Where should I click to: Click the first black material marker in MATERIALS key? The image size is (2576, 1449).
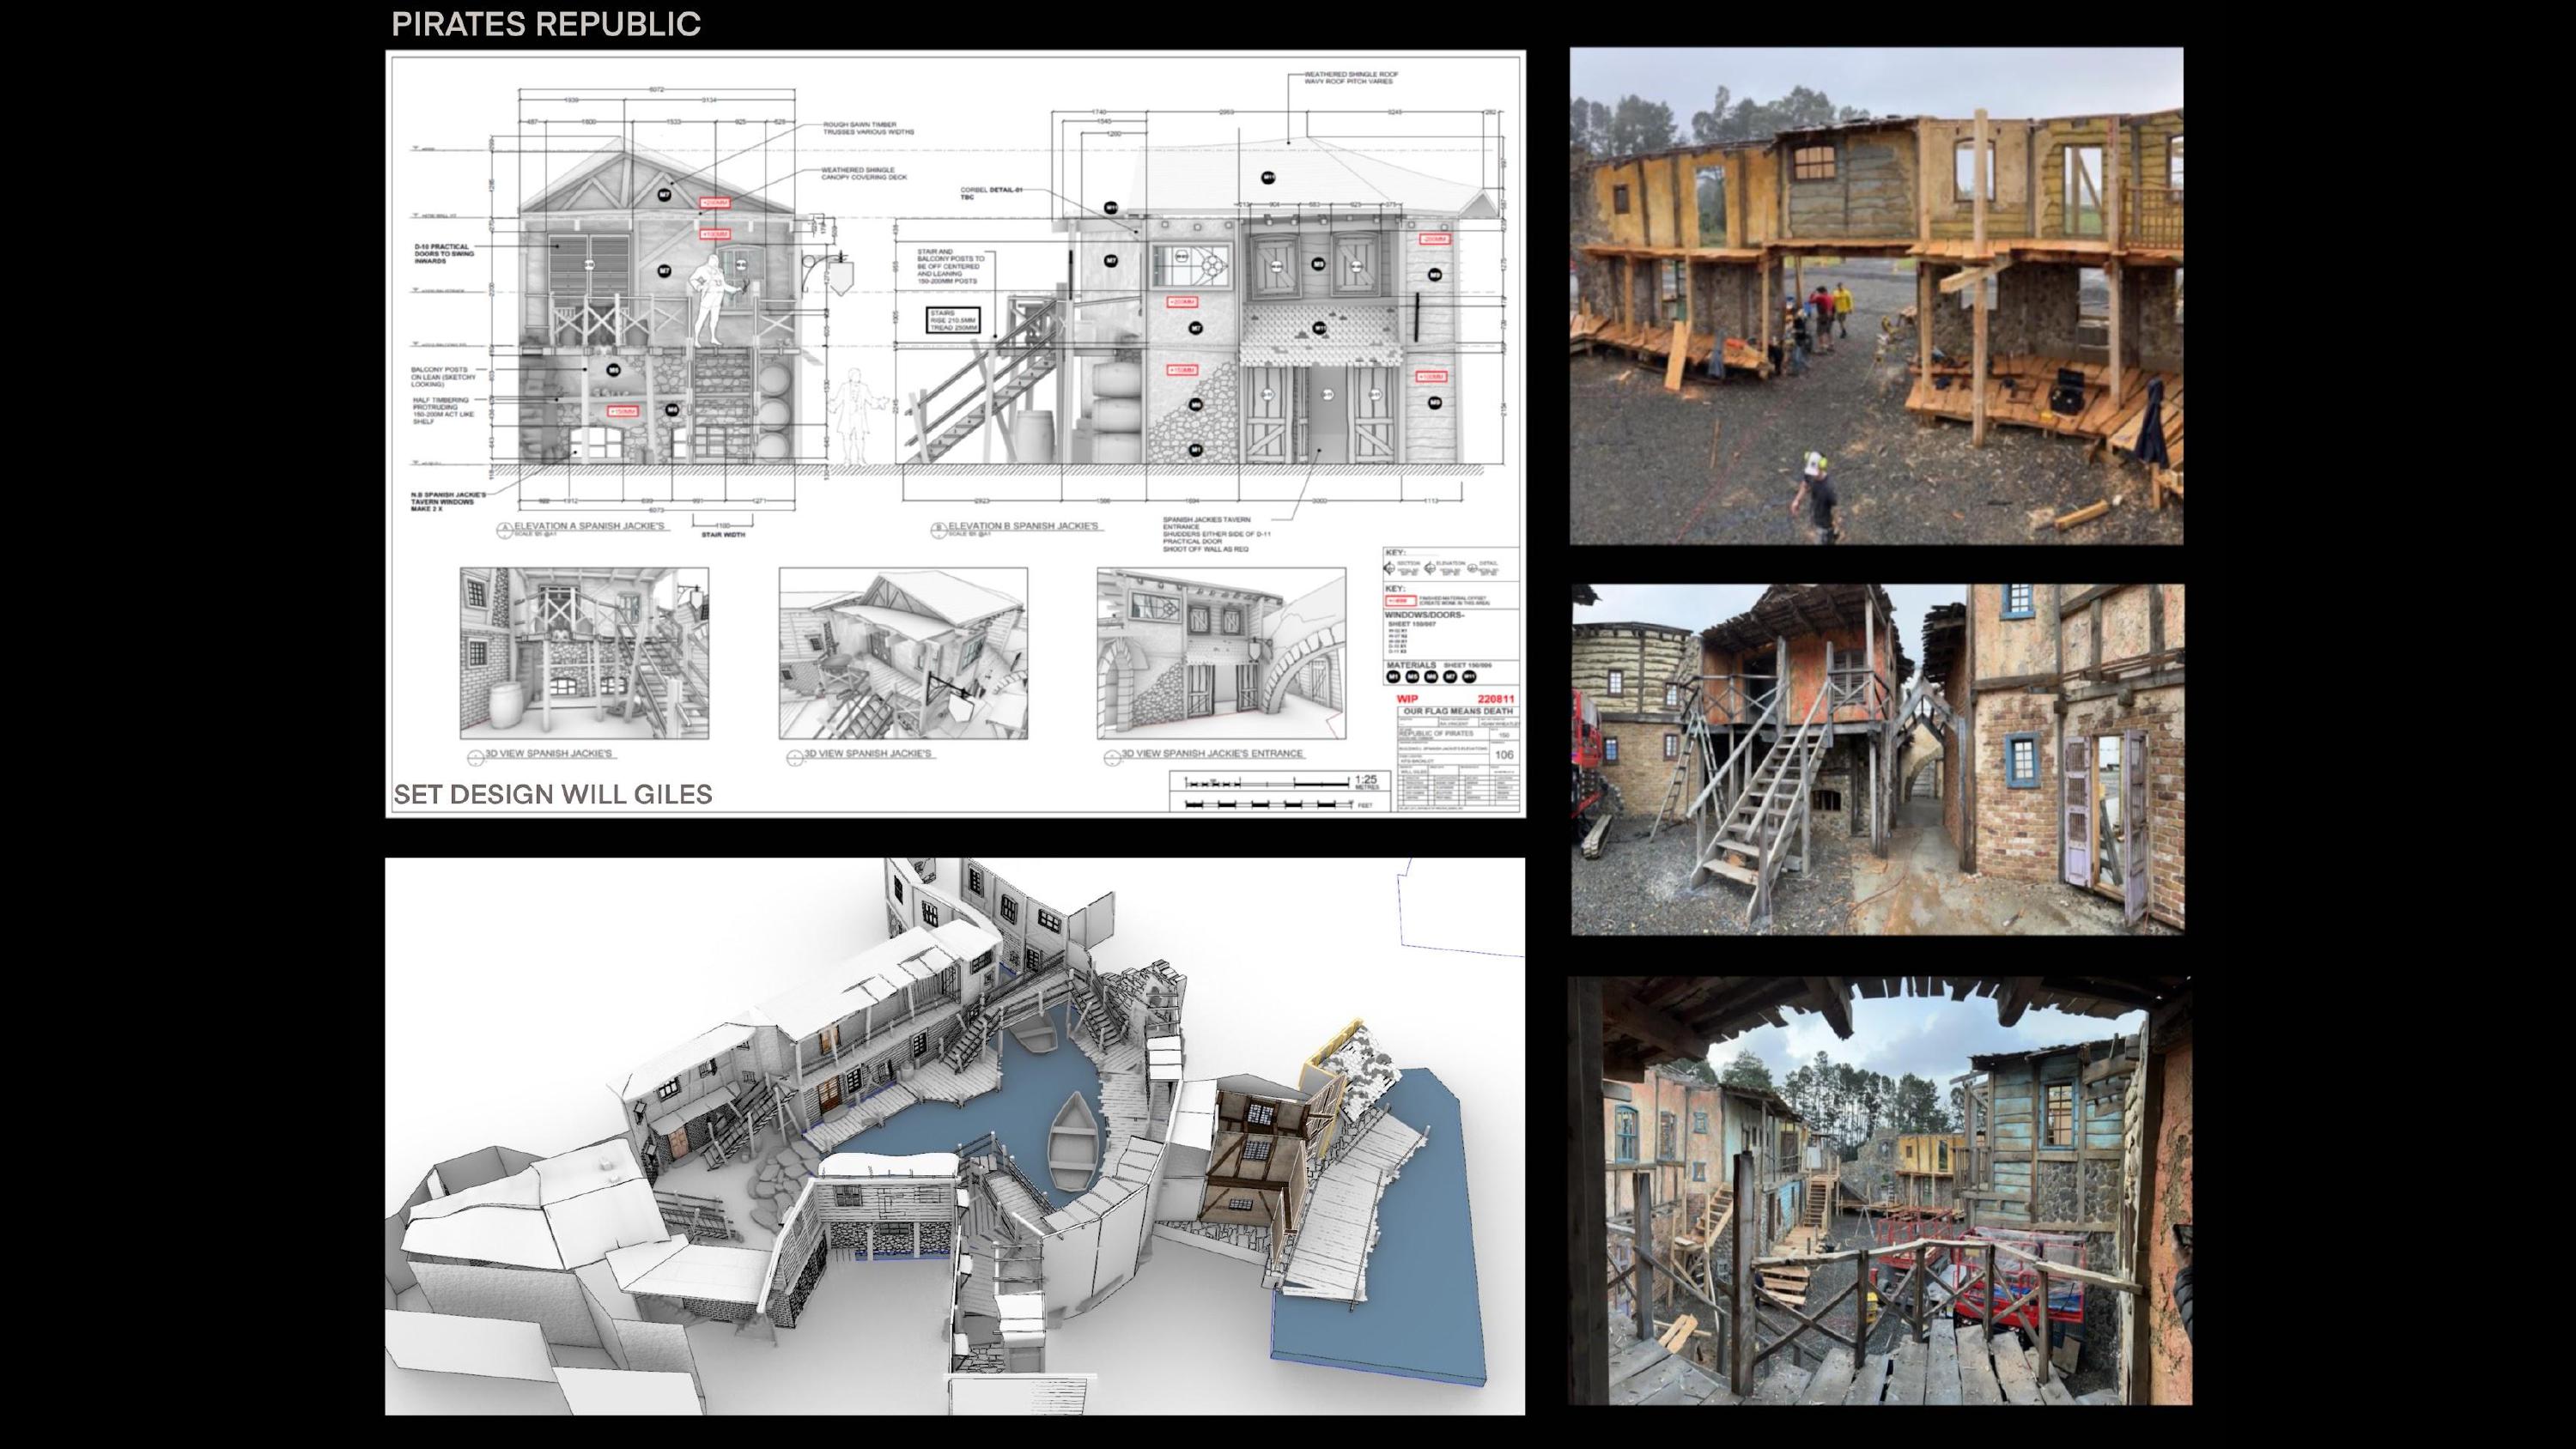1394,676
